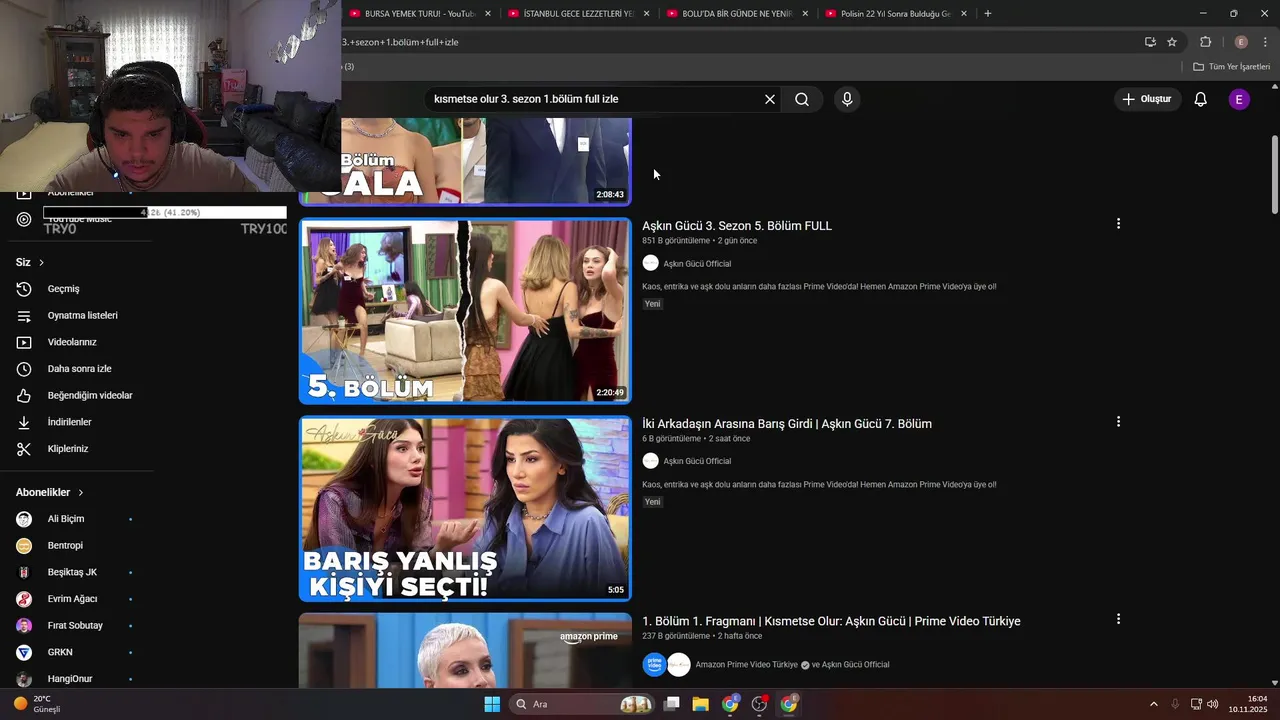Open Tüm Yer İşaretleri bookmarks folder
This screenshot has width=1280, height=720.
point(1231,67)
